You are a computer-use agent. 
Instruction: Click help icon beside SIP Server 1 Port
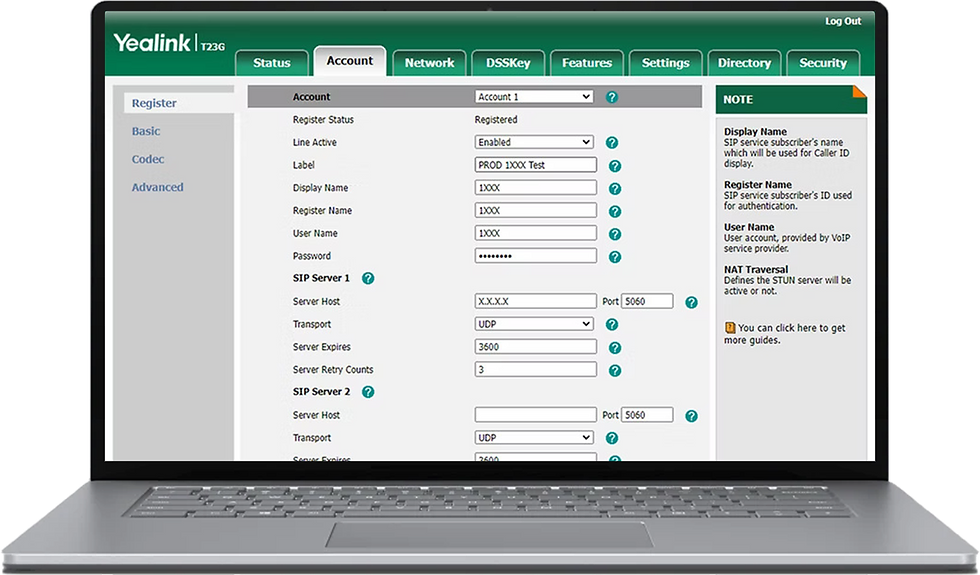pyautogui.click(x=691, y=302)
